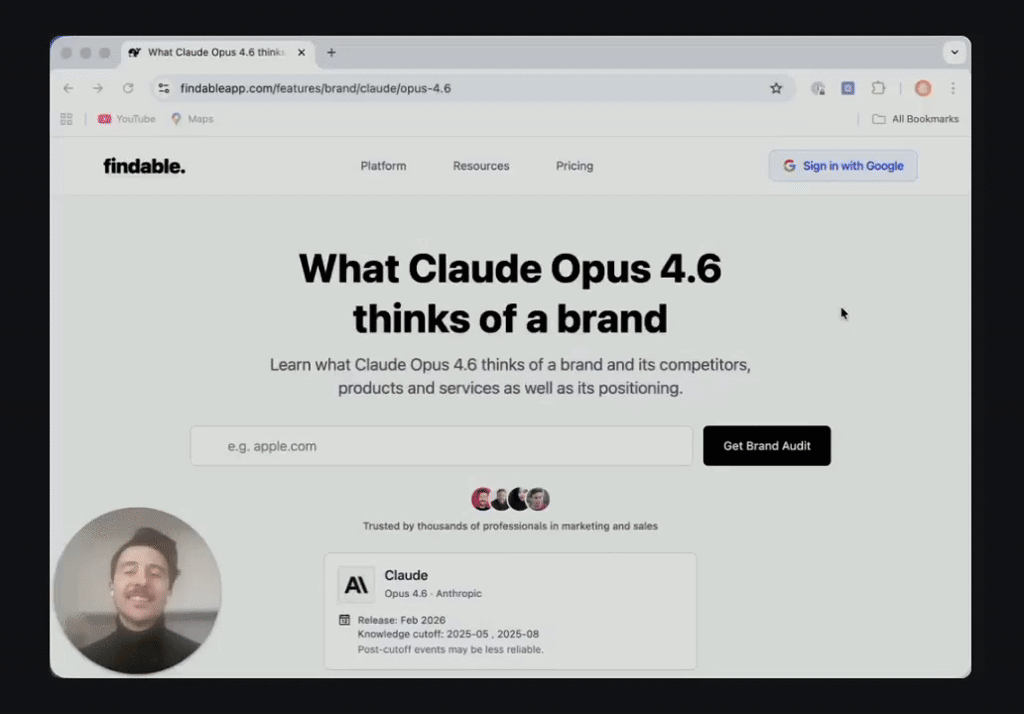This screenshot has width=1024, height=714.
Task: Open the Platform menu
Action: [383, 166]
